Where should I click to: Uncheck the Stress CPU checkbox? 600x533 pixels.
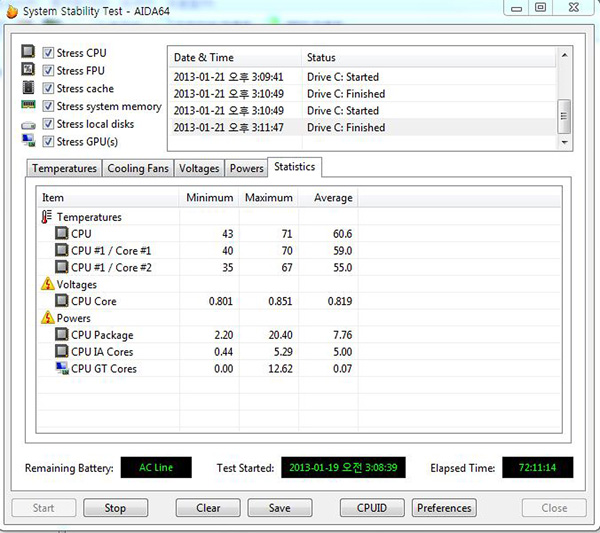pos(48,53)
